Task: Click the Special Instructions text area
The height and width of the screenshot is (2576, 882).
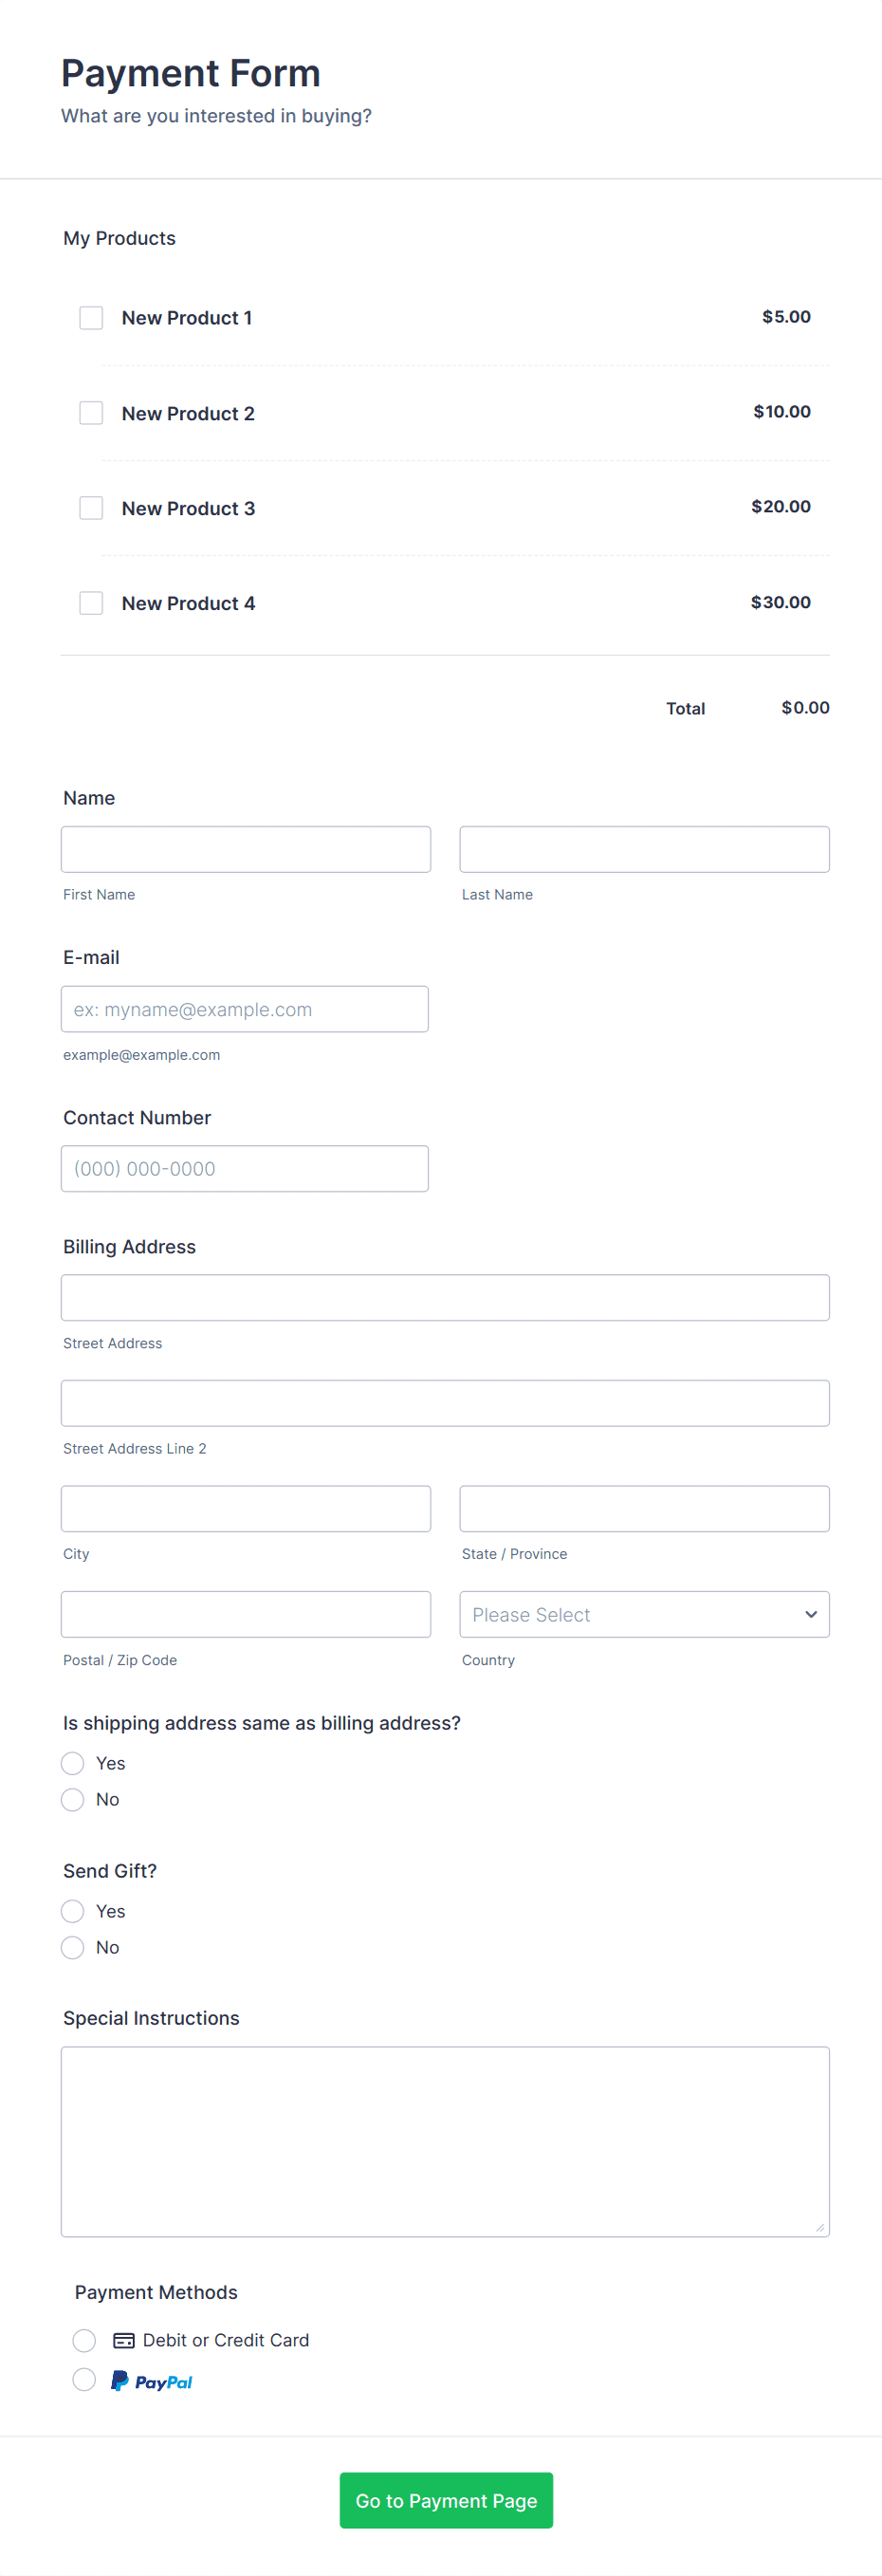Action: (x=445, y=2140)
